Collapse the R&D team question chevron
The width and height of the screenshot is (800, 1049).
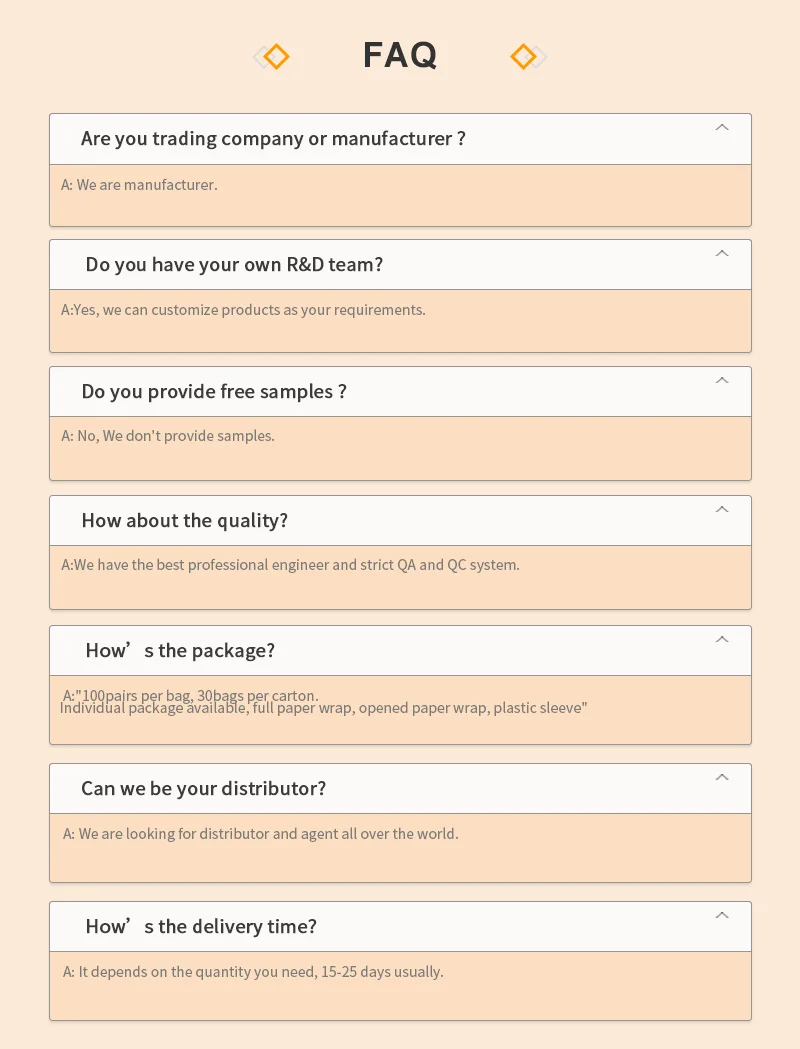pos(722,254)
